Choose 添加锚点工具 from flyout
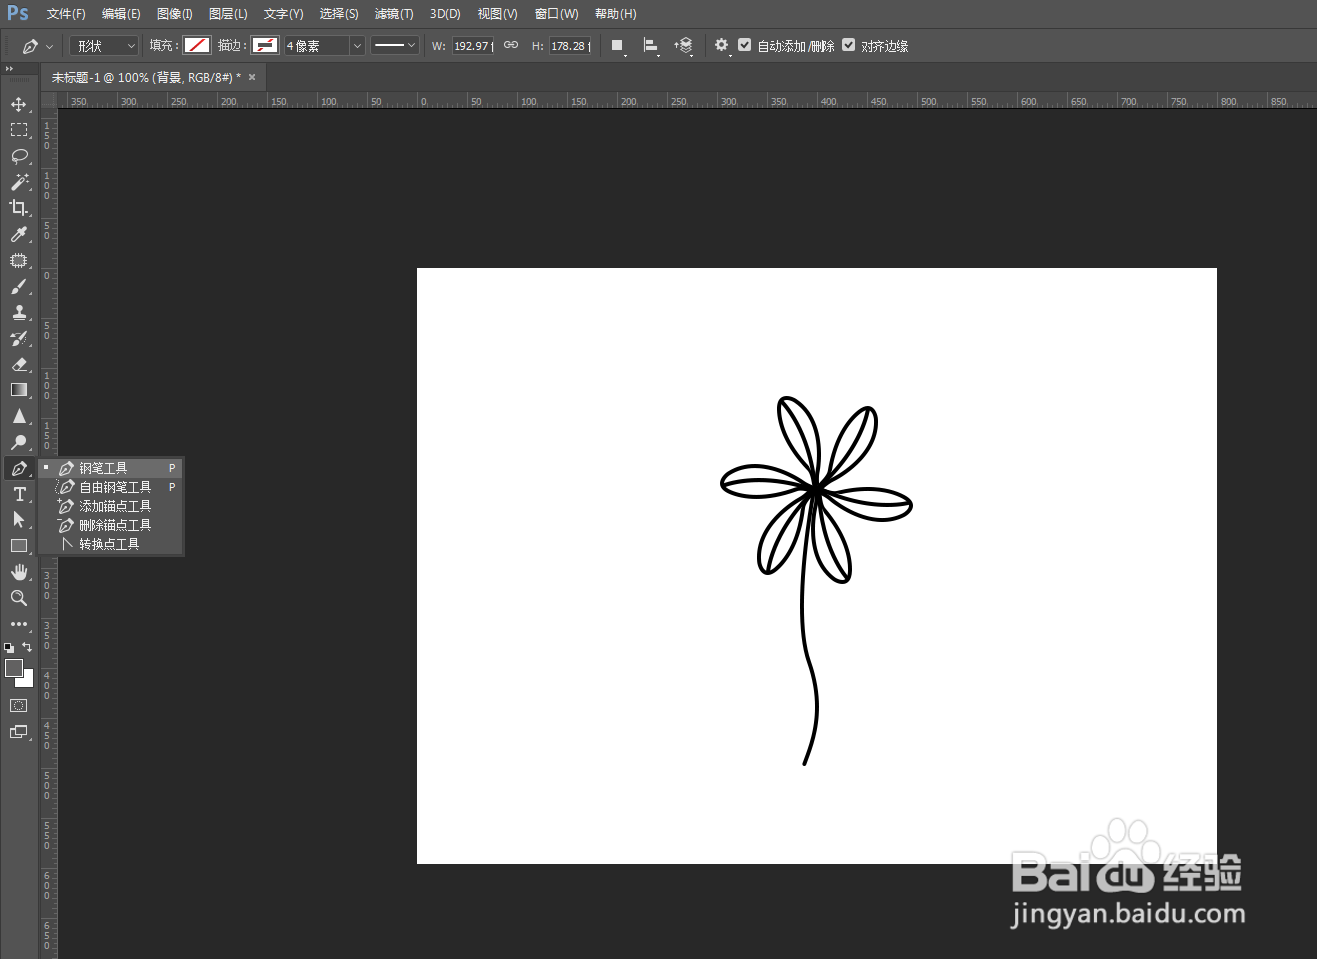This screenshot has width=1317, height=959. point(112,506)
